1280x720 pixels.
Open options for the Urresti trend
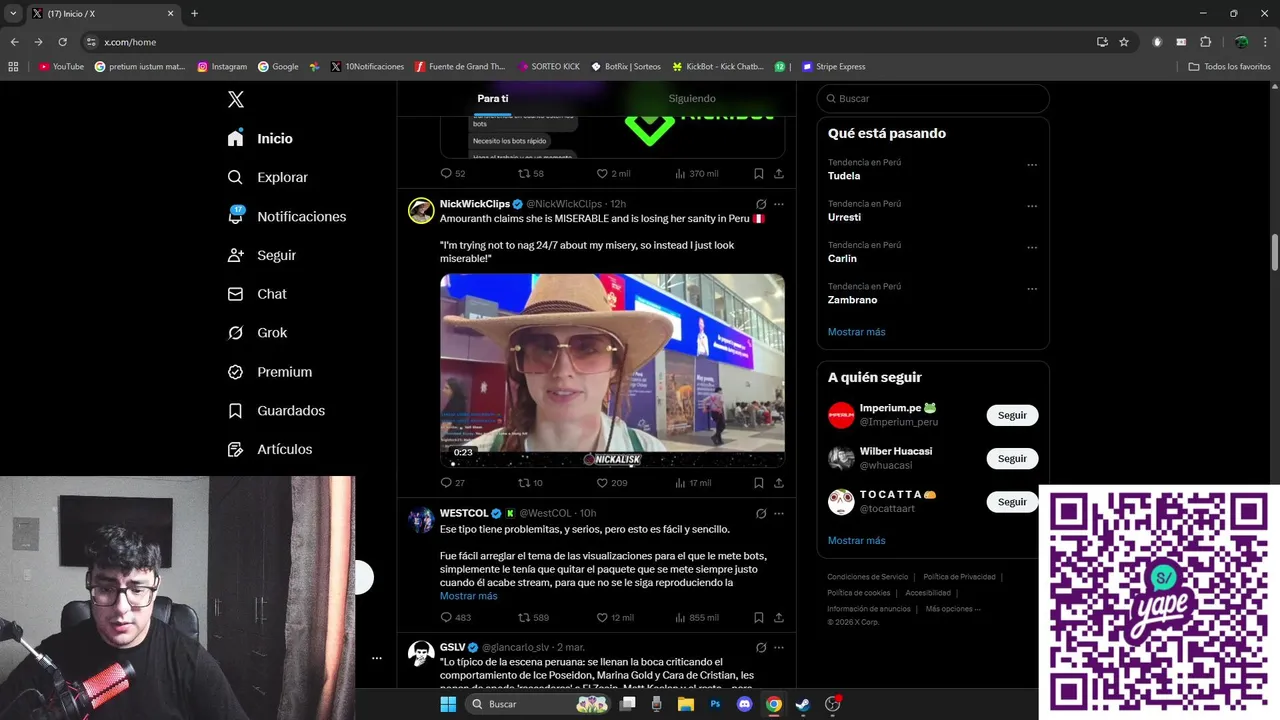point(1032,206)
